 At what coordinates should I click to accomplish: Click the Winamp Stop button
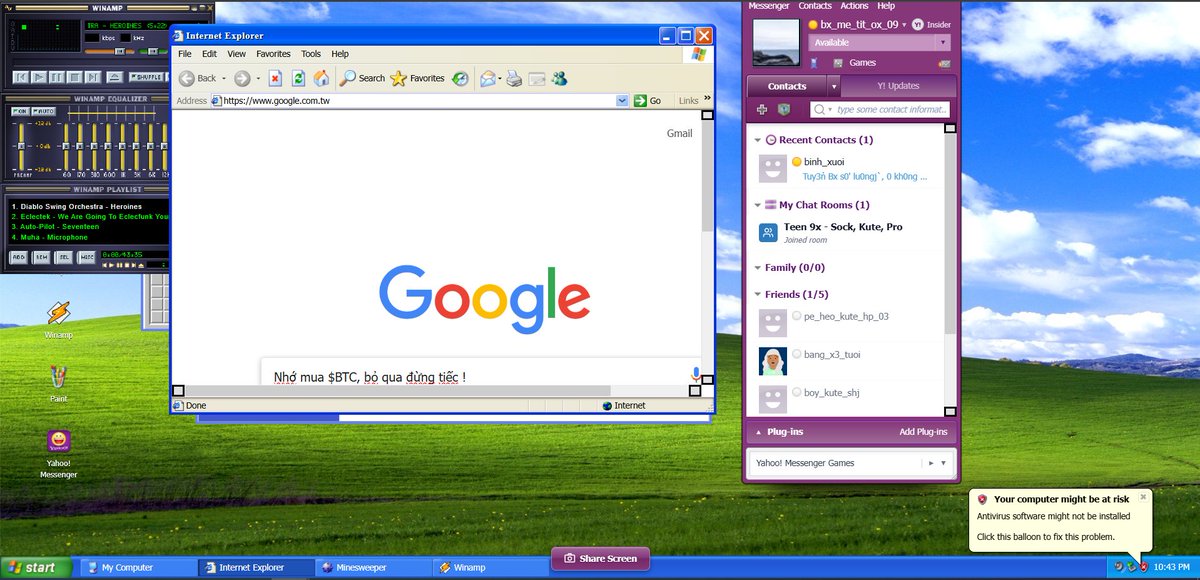[75, 77]
